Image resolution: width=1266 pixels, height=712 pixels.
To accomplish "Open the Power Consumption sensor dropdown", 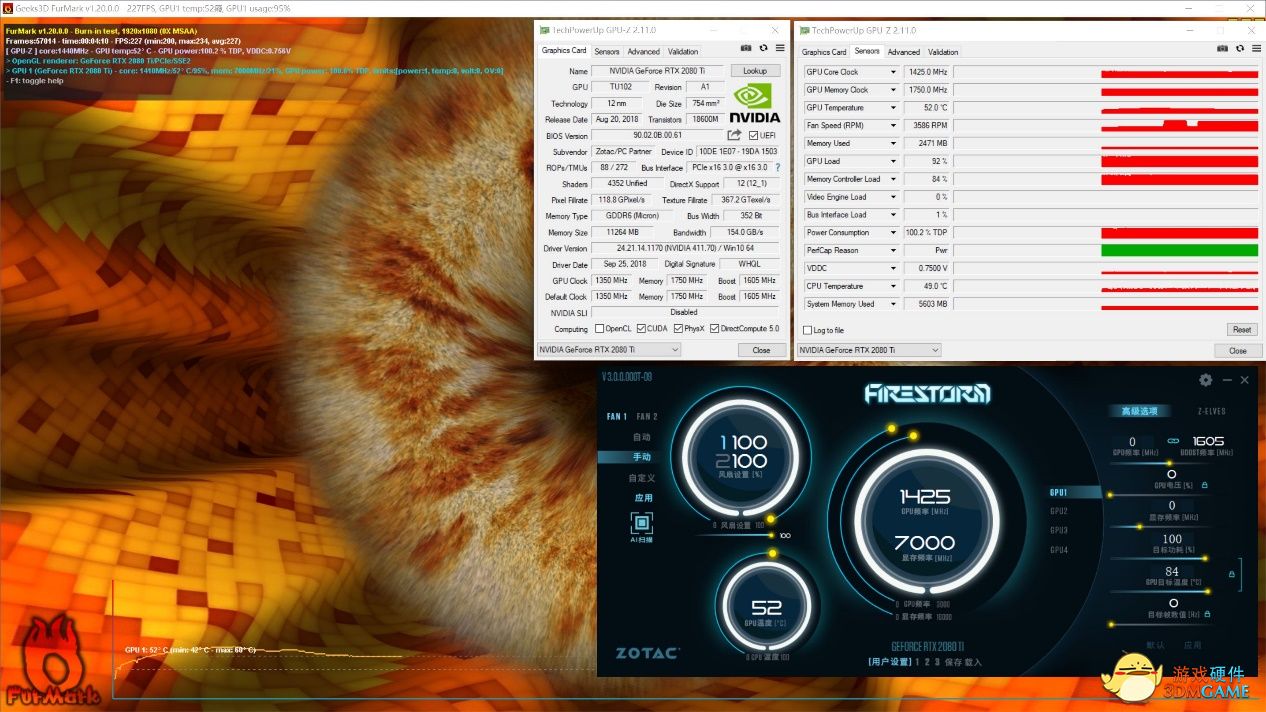I will [893, 233].
